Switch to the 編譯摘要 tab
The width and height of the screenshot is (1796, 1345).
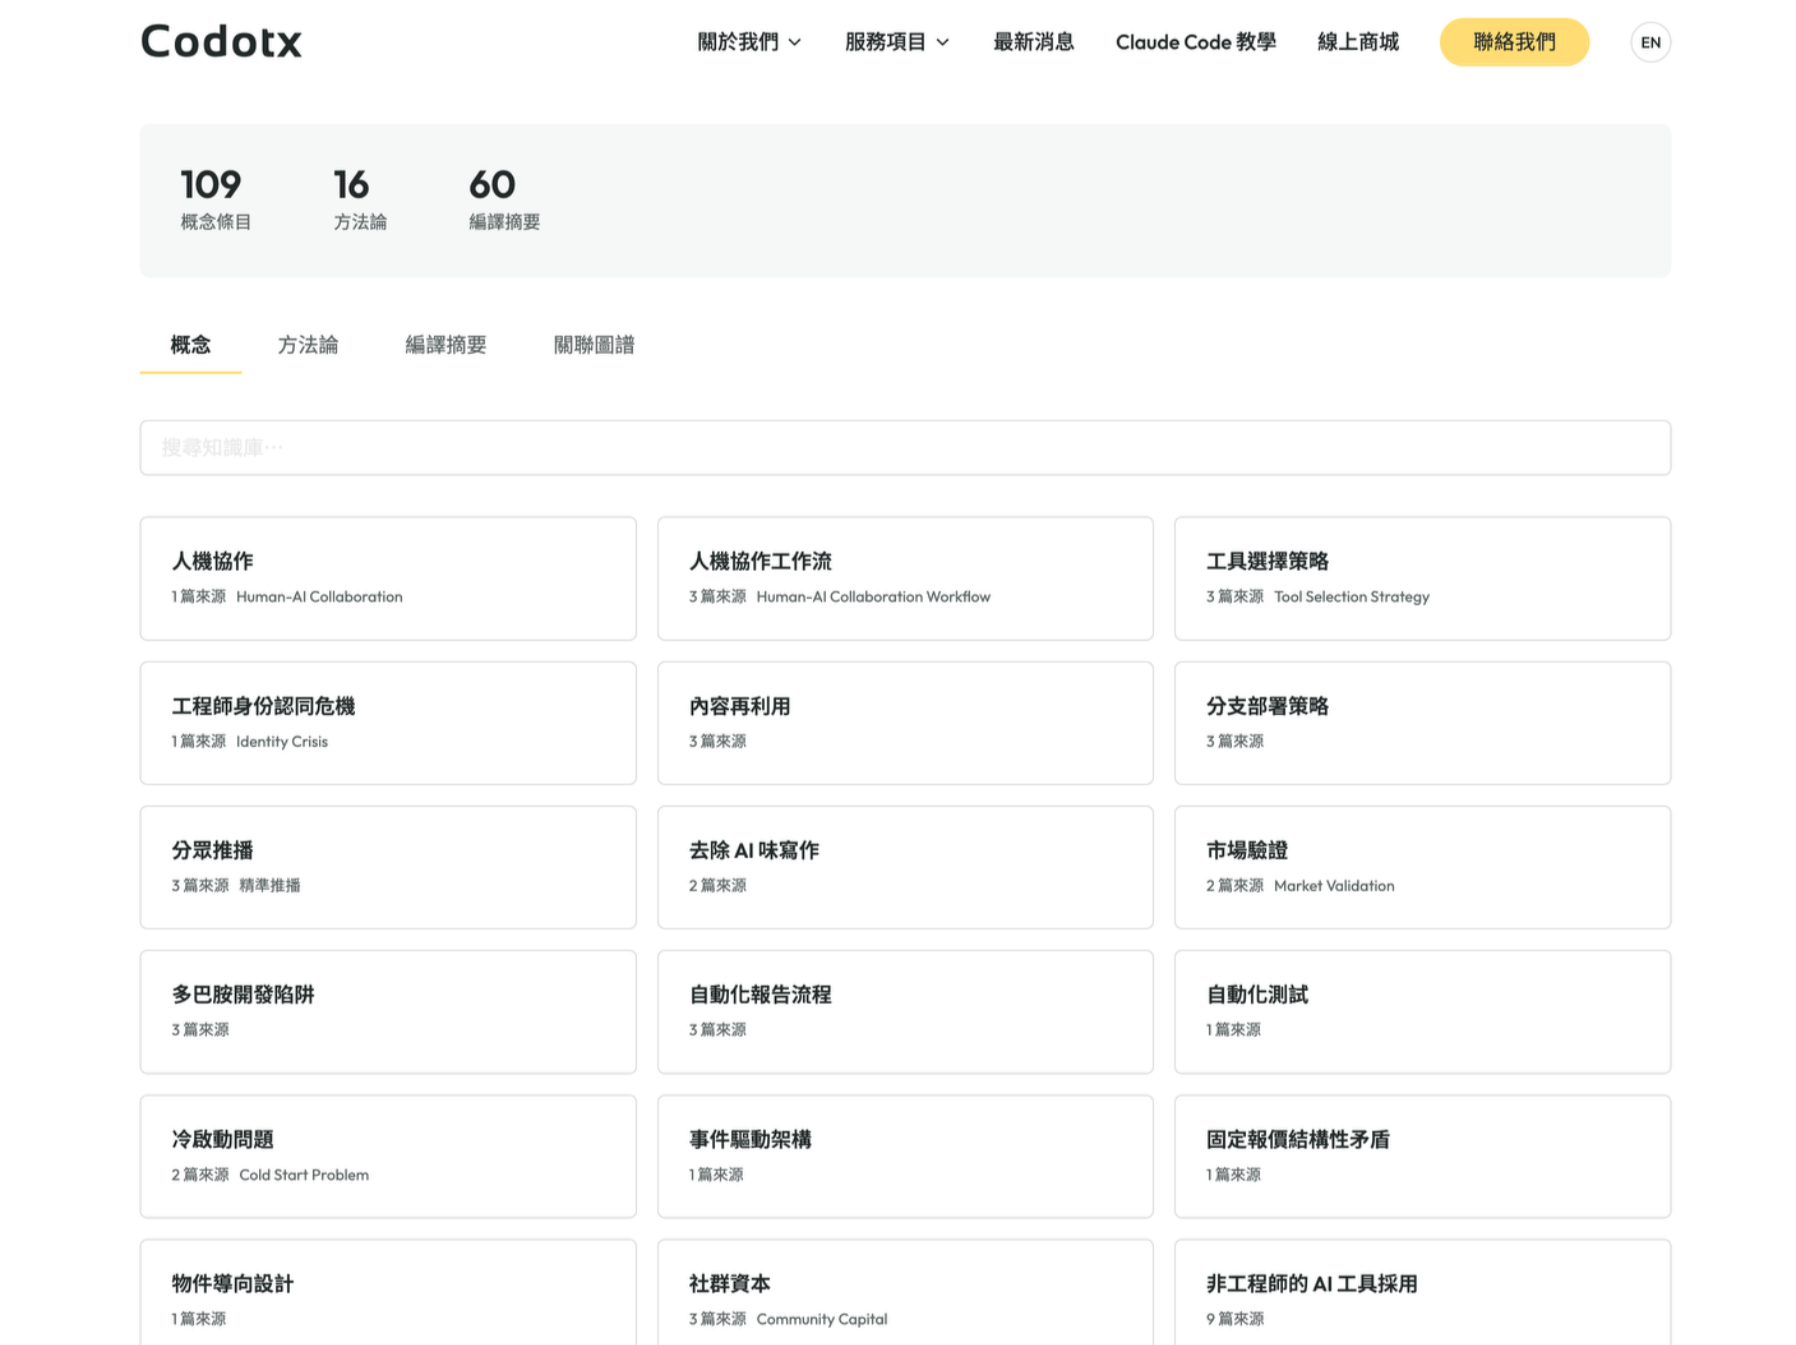coord(445,345)
